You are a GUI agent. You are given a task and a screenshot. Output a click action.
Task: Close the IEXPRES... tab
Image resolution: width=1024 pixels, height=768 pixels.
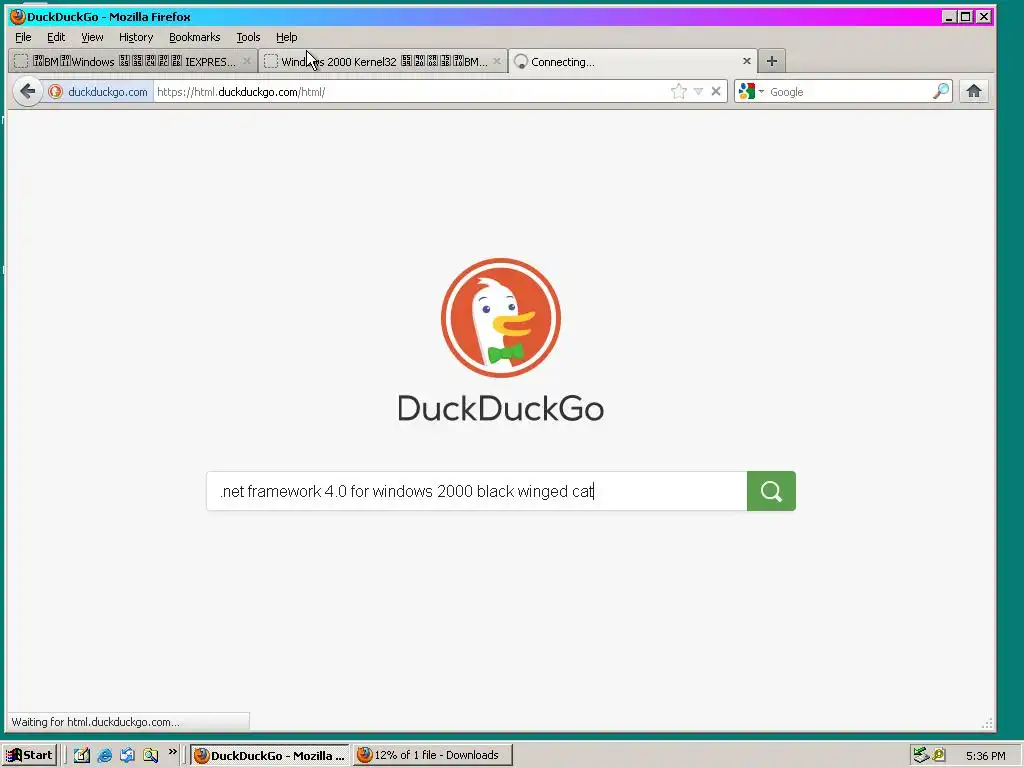[246, 61]
